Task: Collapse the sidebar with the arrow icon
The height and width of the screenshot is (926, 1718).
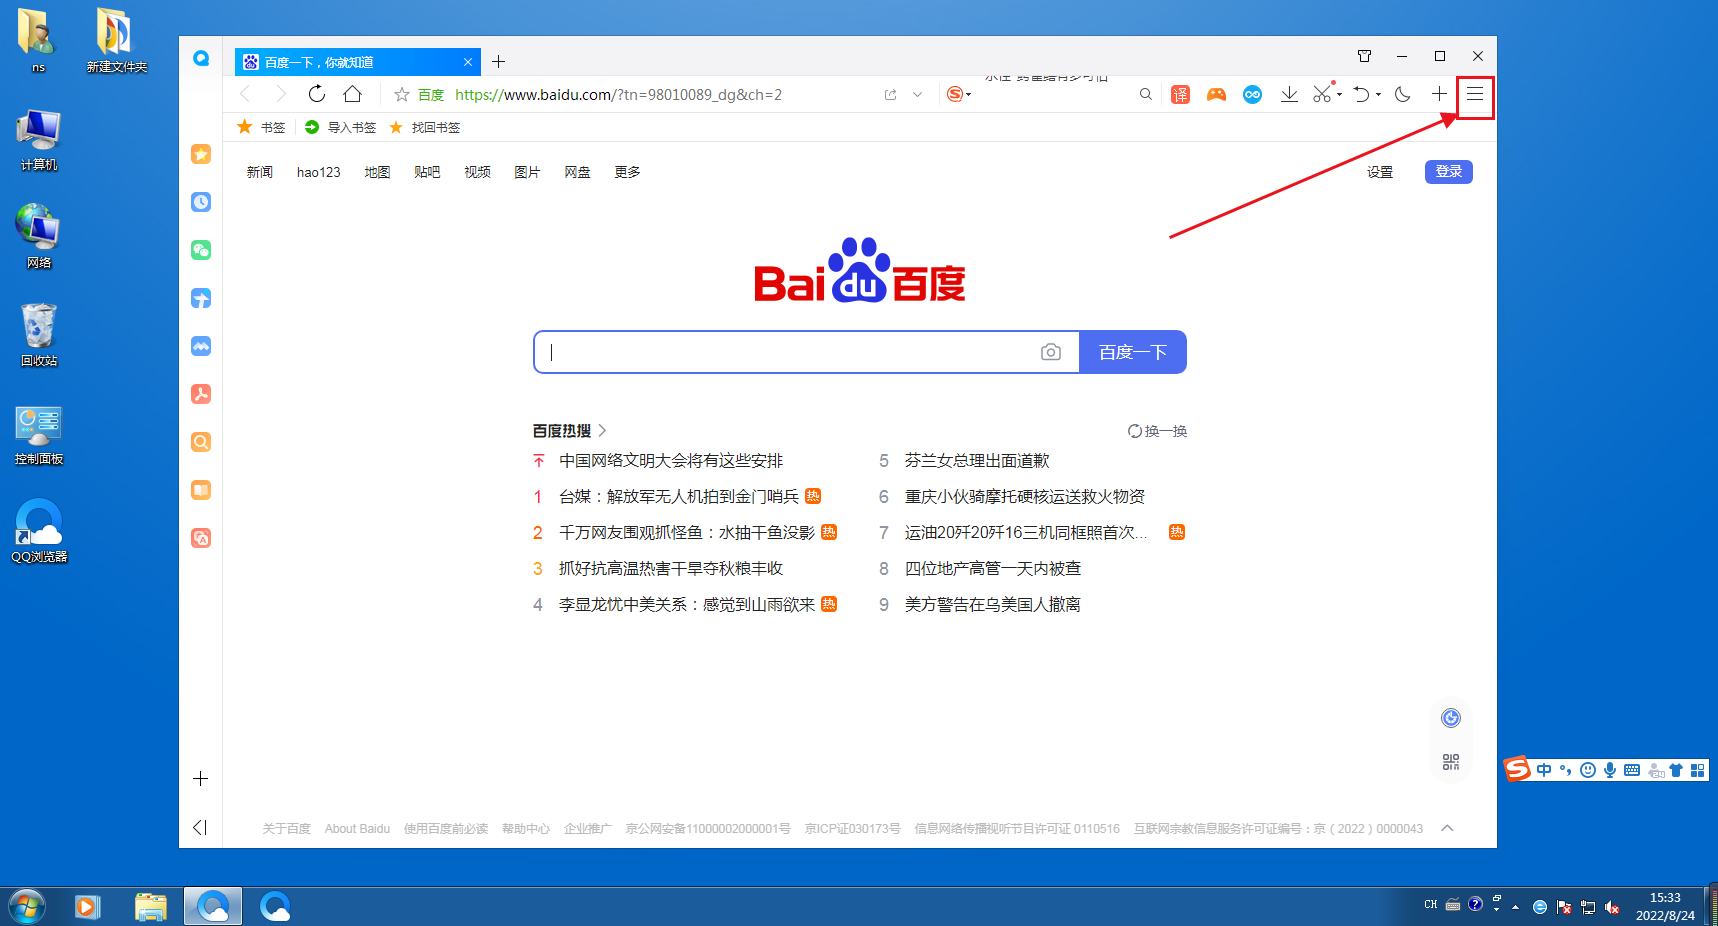Action: point(200,827)
